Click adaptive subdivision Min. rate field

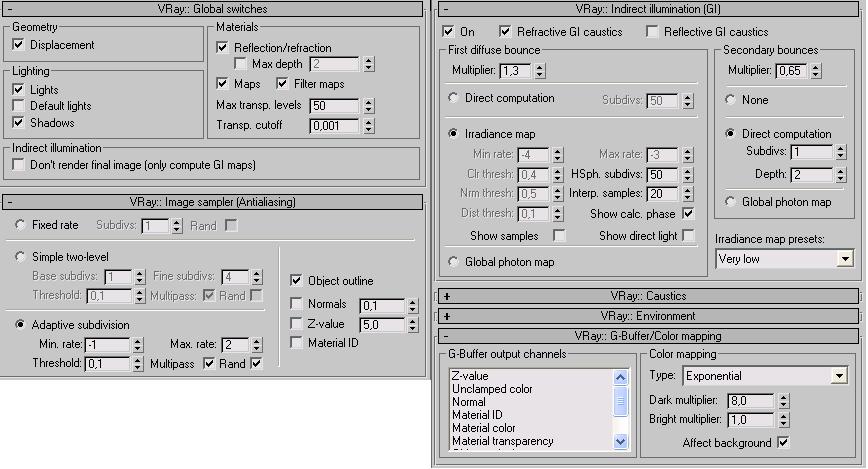(x=107, y=345)
